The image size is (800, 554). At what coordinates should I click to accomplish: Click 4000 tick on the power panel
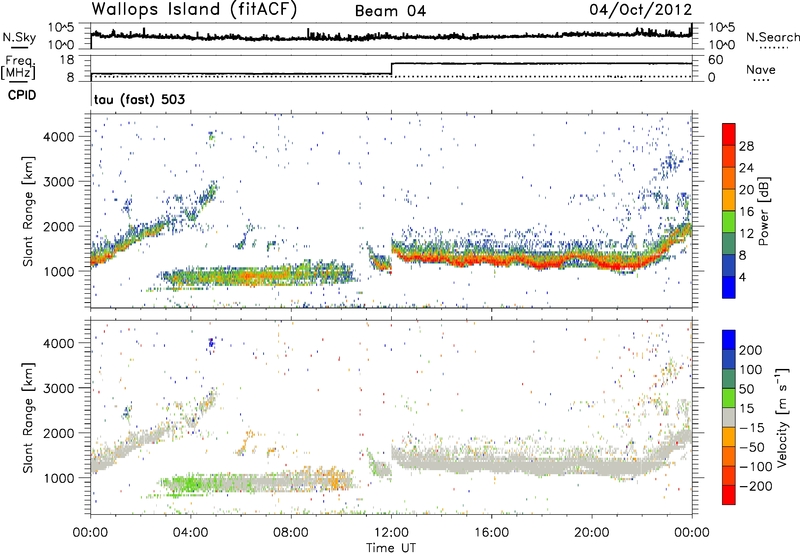pos(58,137)
